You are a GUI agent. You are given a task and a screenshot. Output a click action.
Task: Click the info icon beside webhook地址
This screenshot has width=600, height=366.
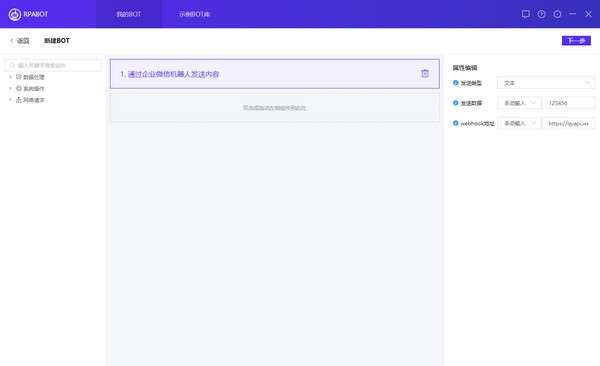point(455,123)
